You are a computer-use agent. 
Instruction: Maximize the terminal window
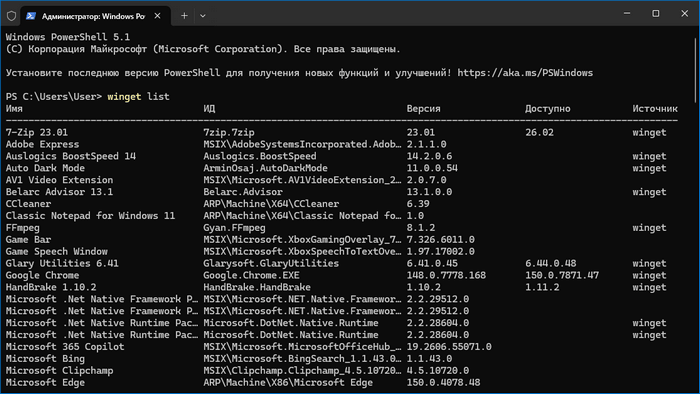point(655,13)
